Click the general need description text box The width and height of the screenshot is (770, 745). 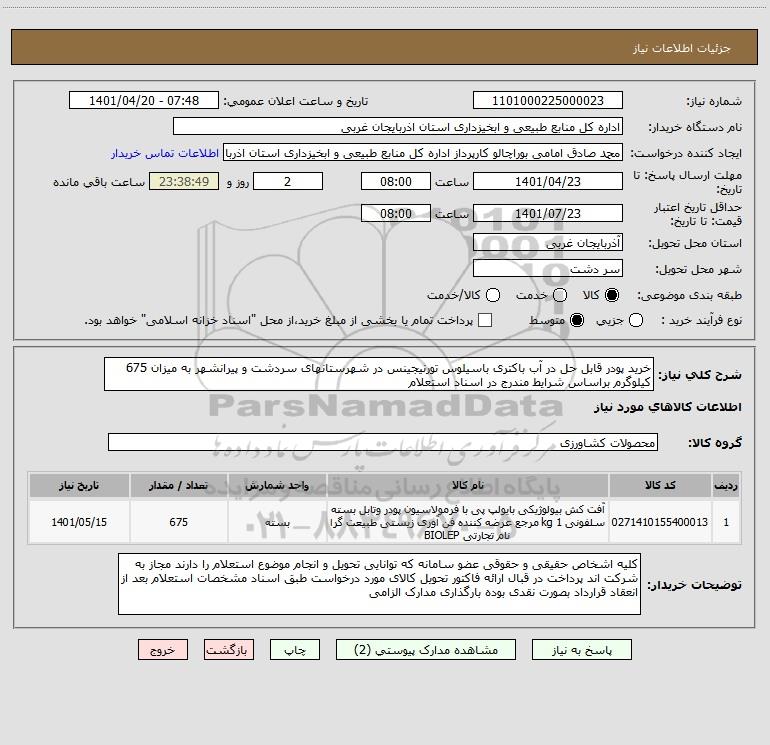pyautogui.click(x=379, y=375)
